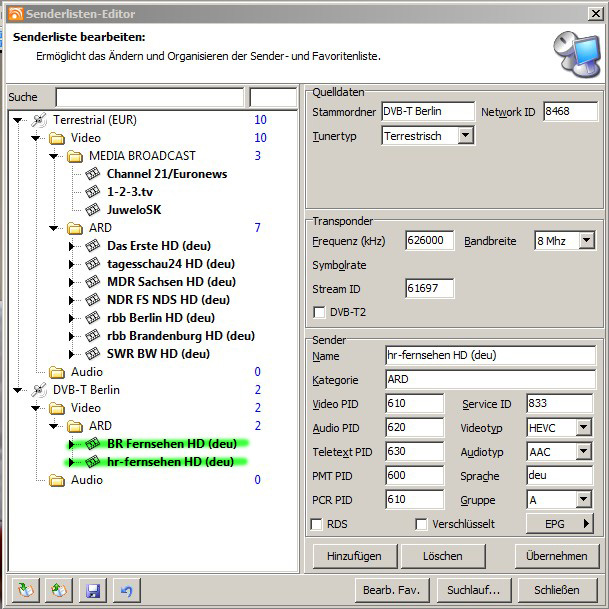
Task: Start the Suchlauf... channel scan
Action: (x=474, y=590)
